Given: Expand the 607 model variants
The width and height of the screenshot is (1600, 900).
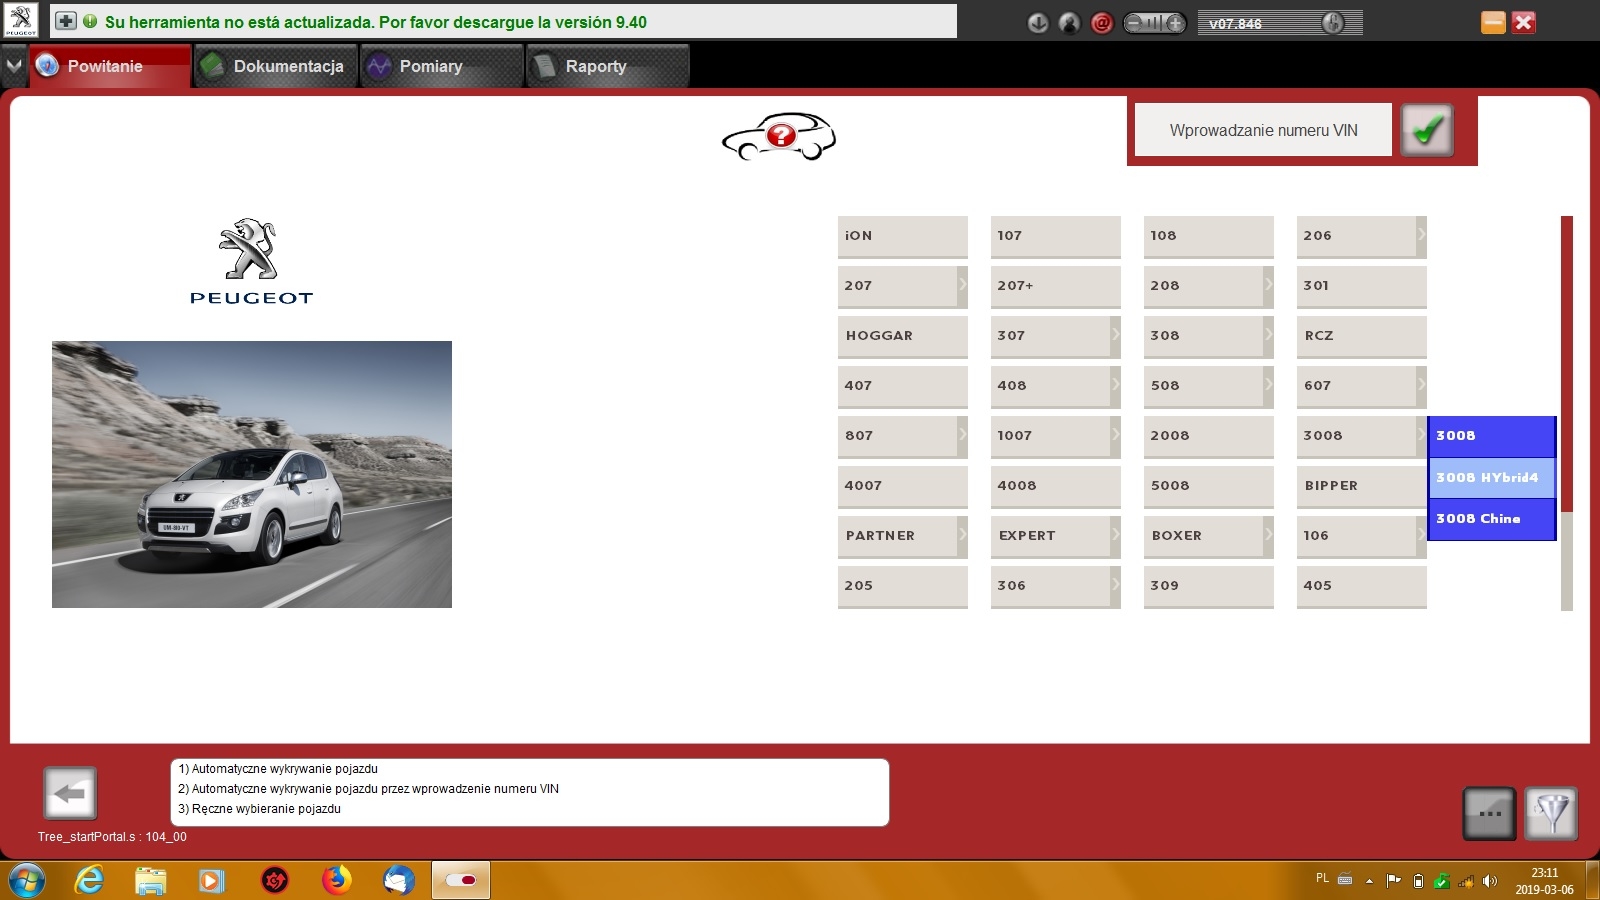Looking at the screenshot, I should (x=1421, y=386).
